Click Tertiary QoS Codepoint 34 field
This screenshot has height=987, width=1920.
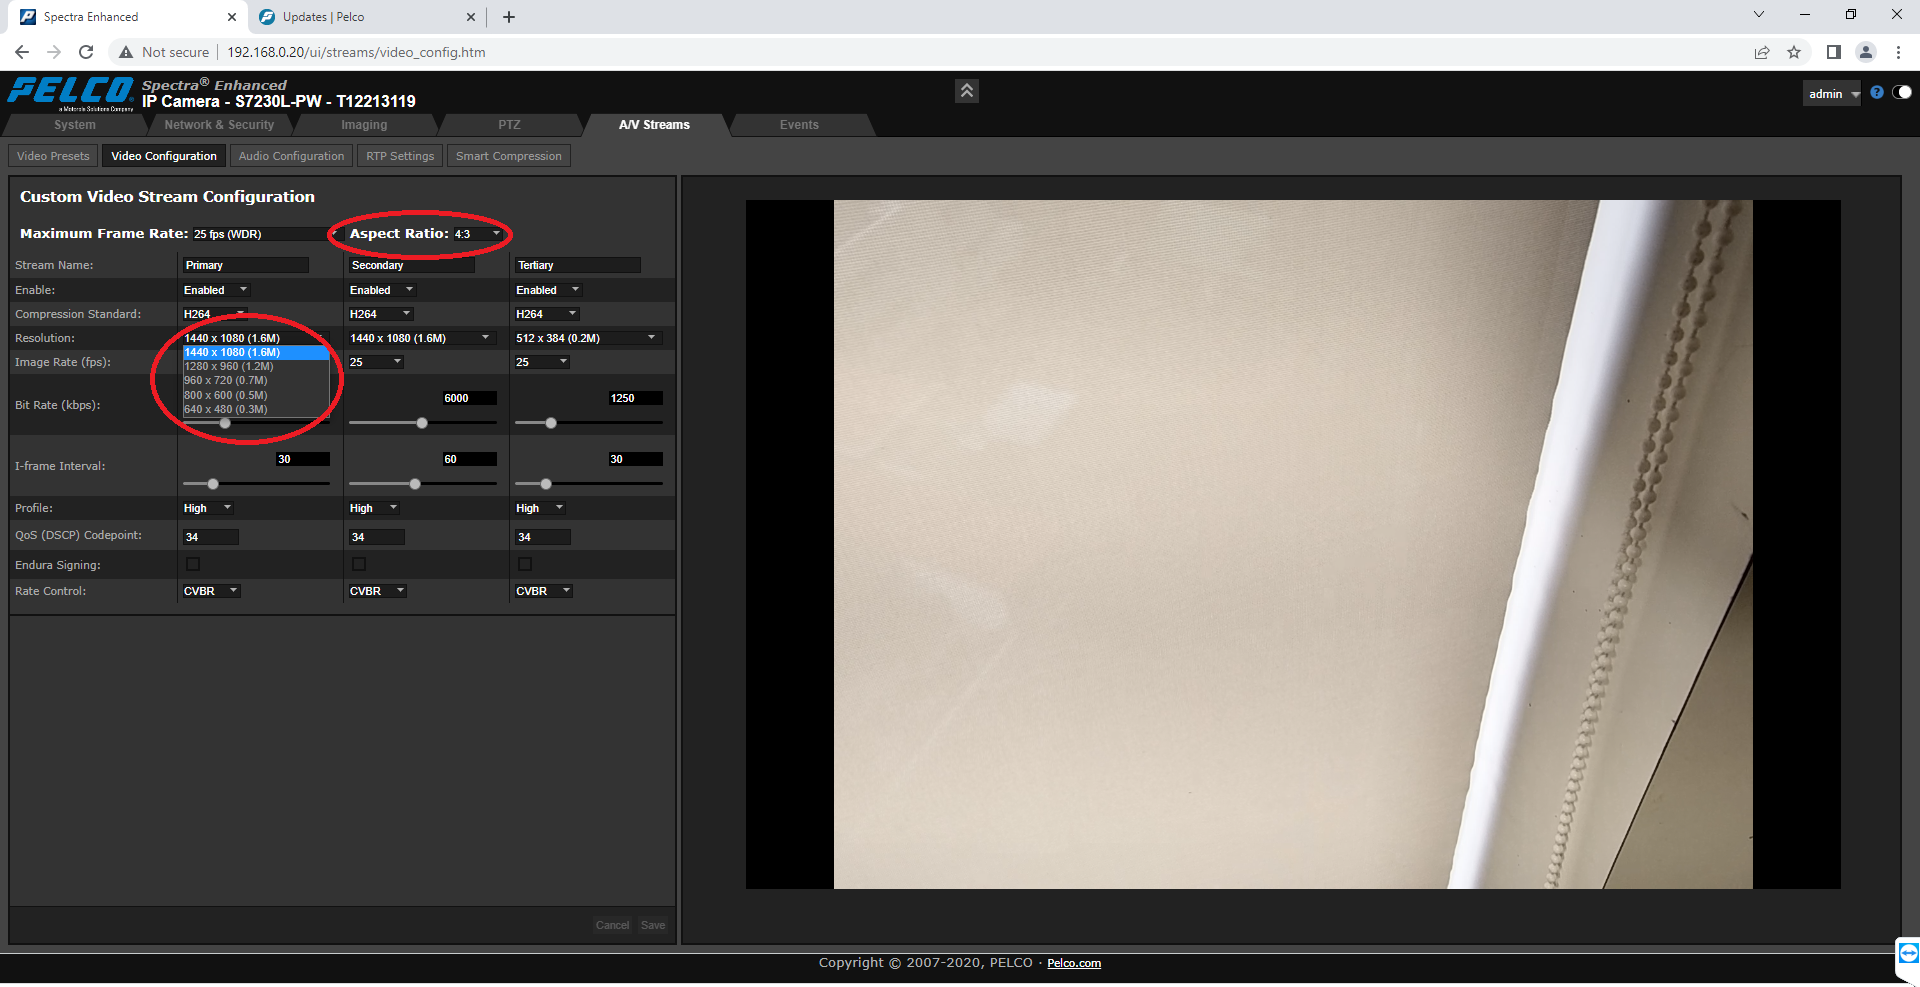(543, 537)
